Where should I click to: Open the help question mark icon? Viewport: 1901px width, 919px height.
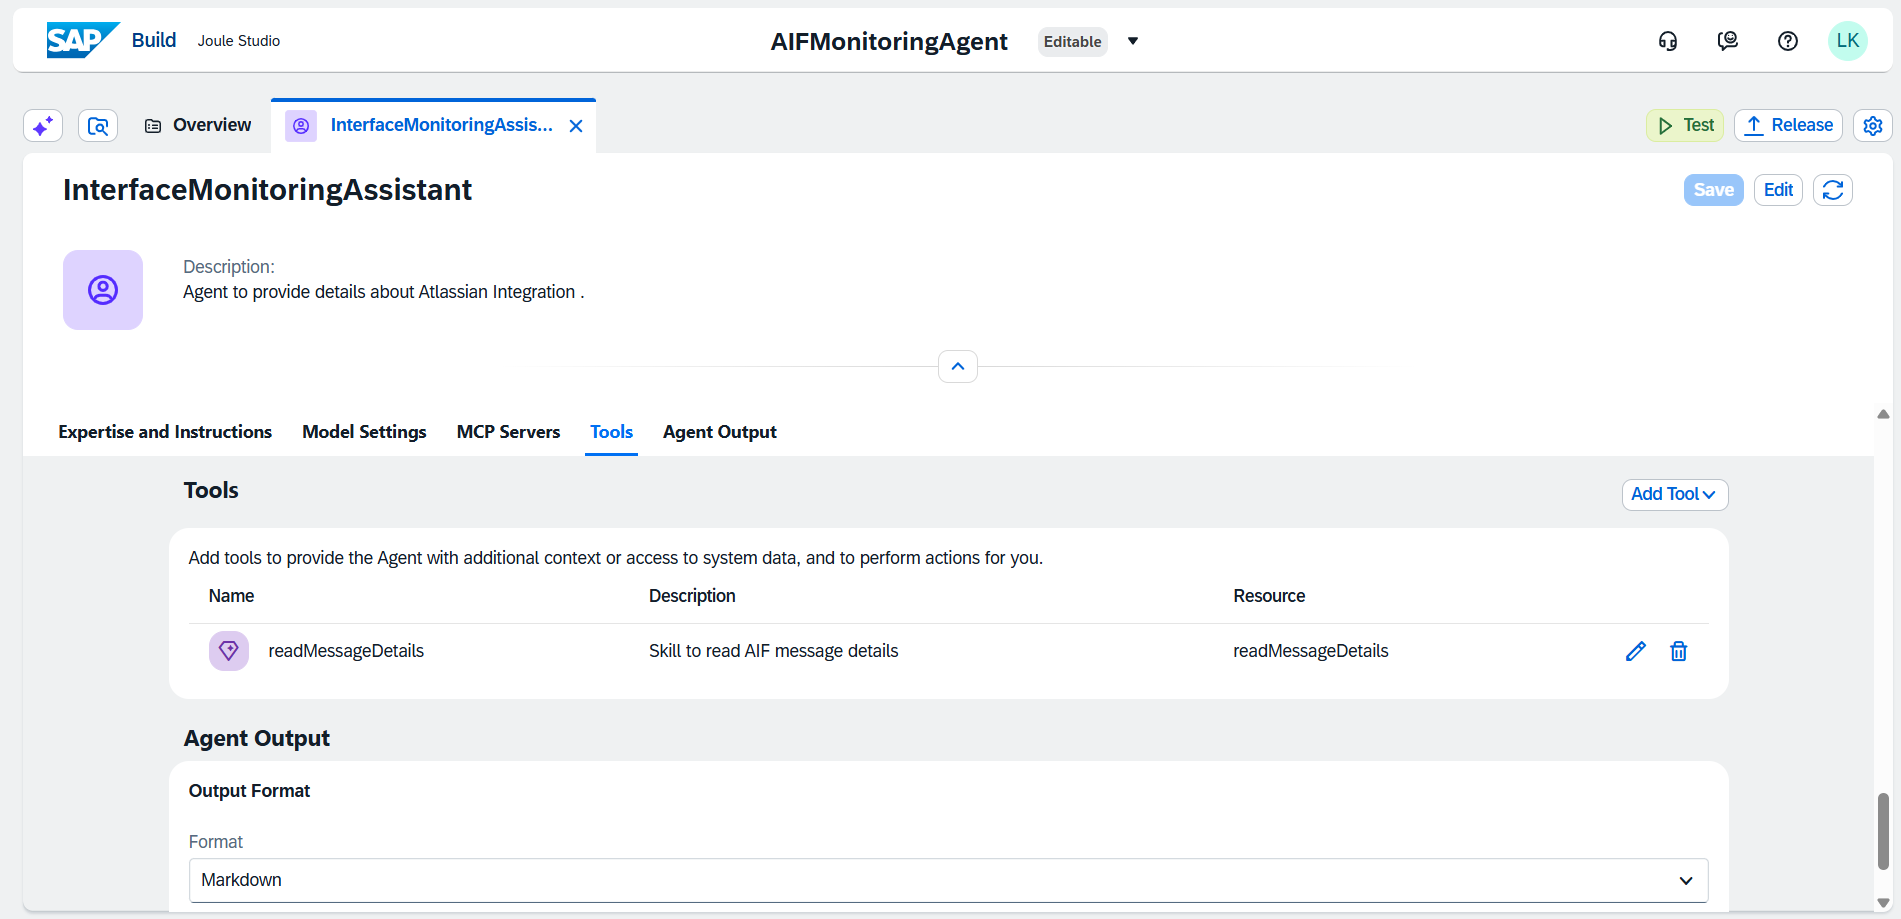click(x=1788, y=41)
